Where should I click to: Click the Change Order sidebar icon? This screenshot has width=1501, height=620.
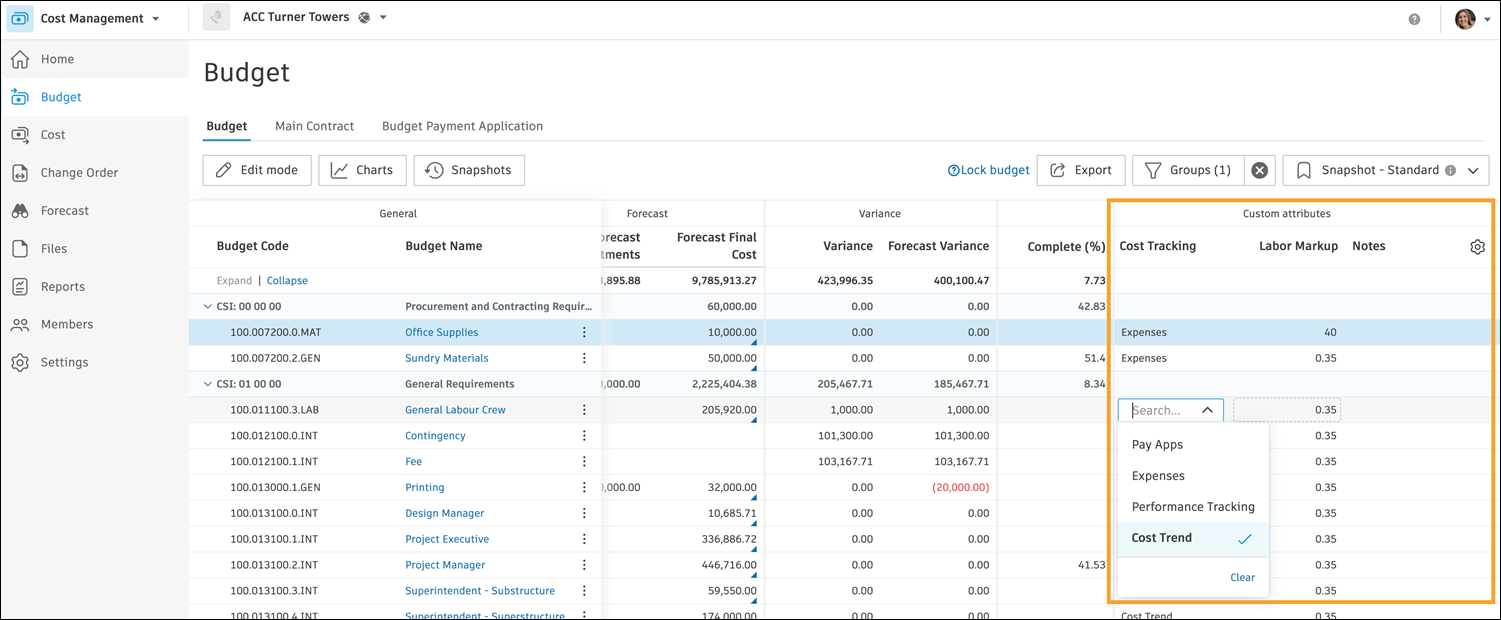20,173
